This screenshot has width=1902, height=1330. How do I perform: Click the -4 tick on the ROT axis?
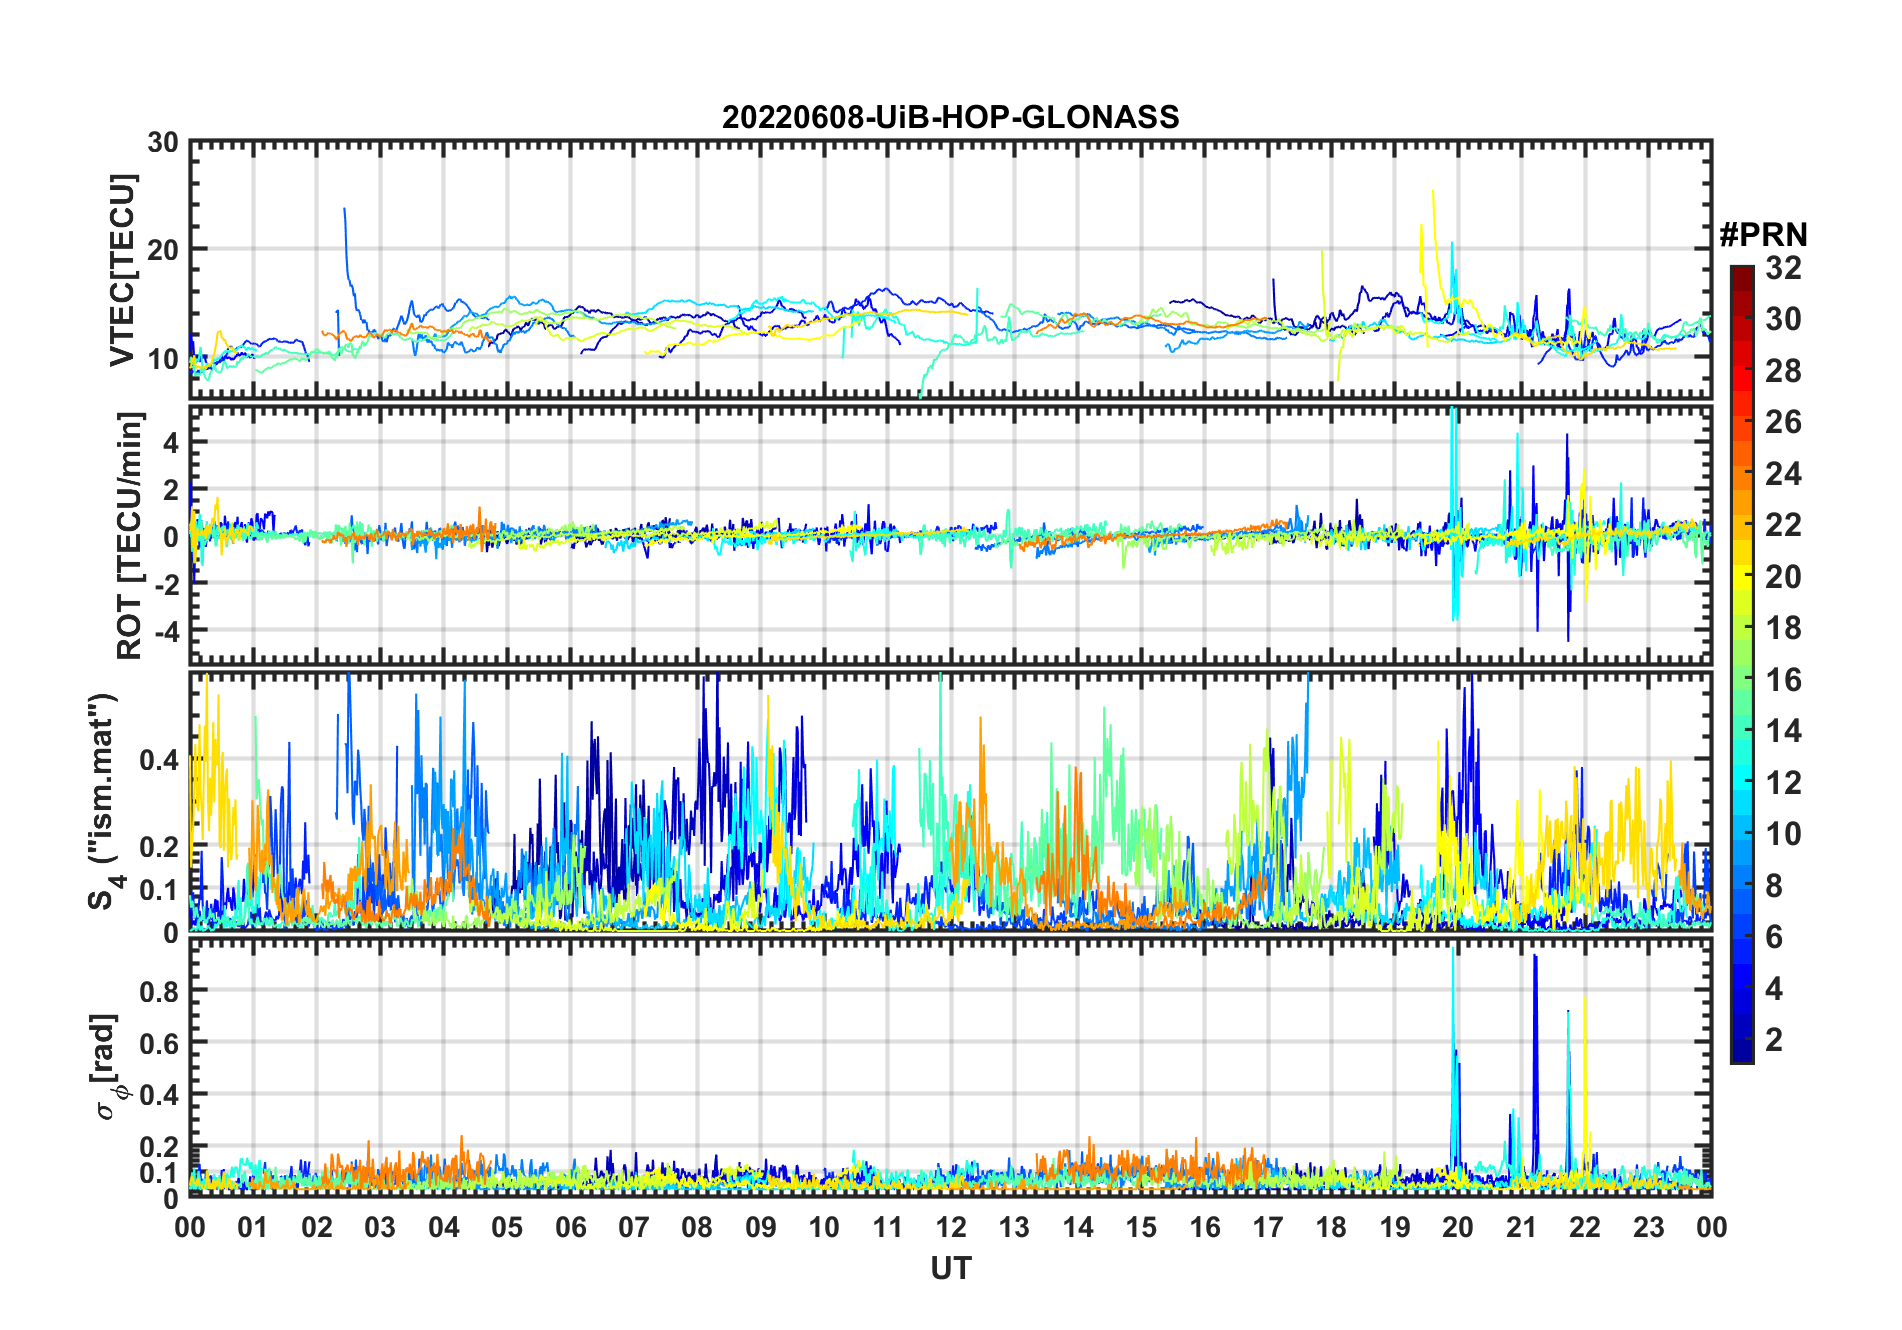point(163,631)
